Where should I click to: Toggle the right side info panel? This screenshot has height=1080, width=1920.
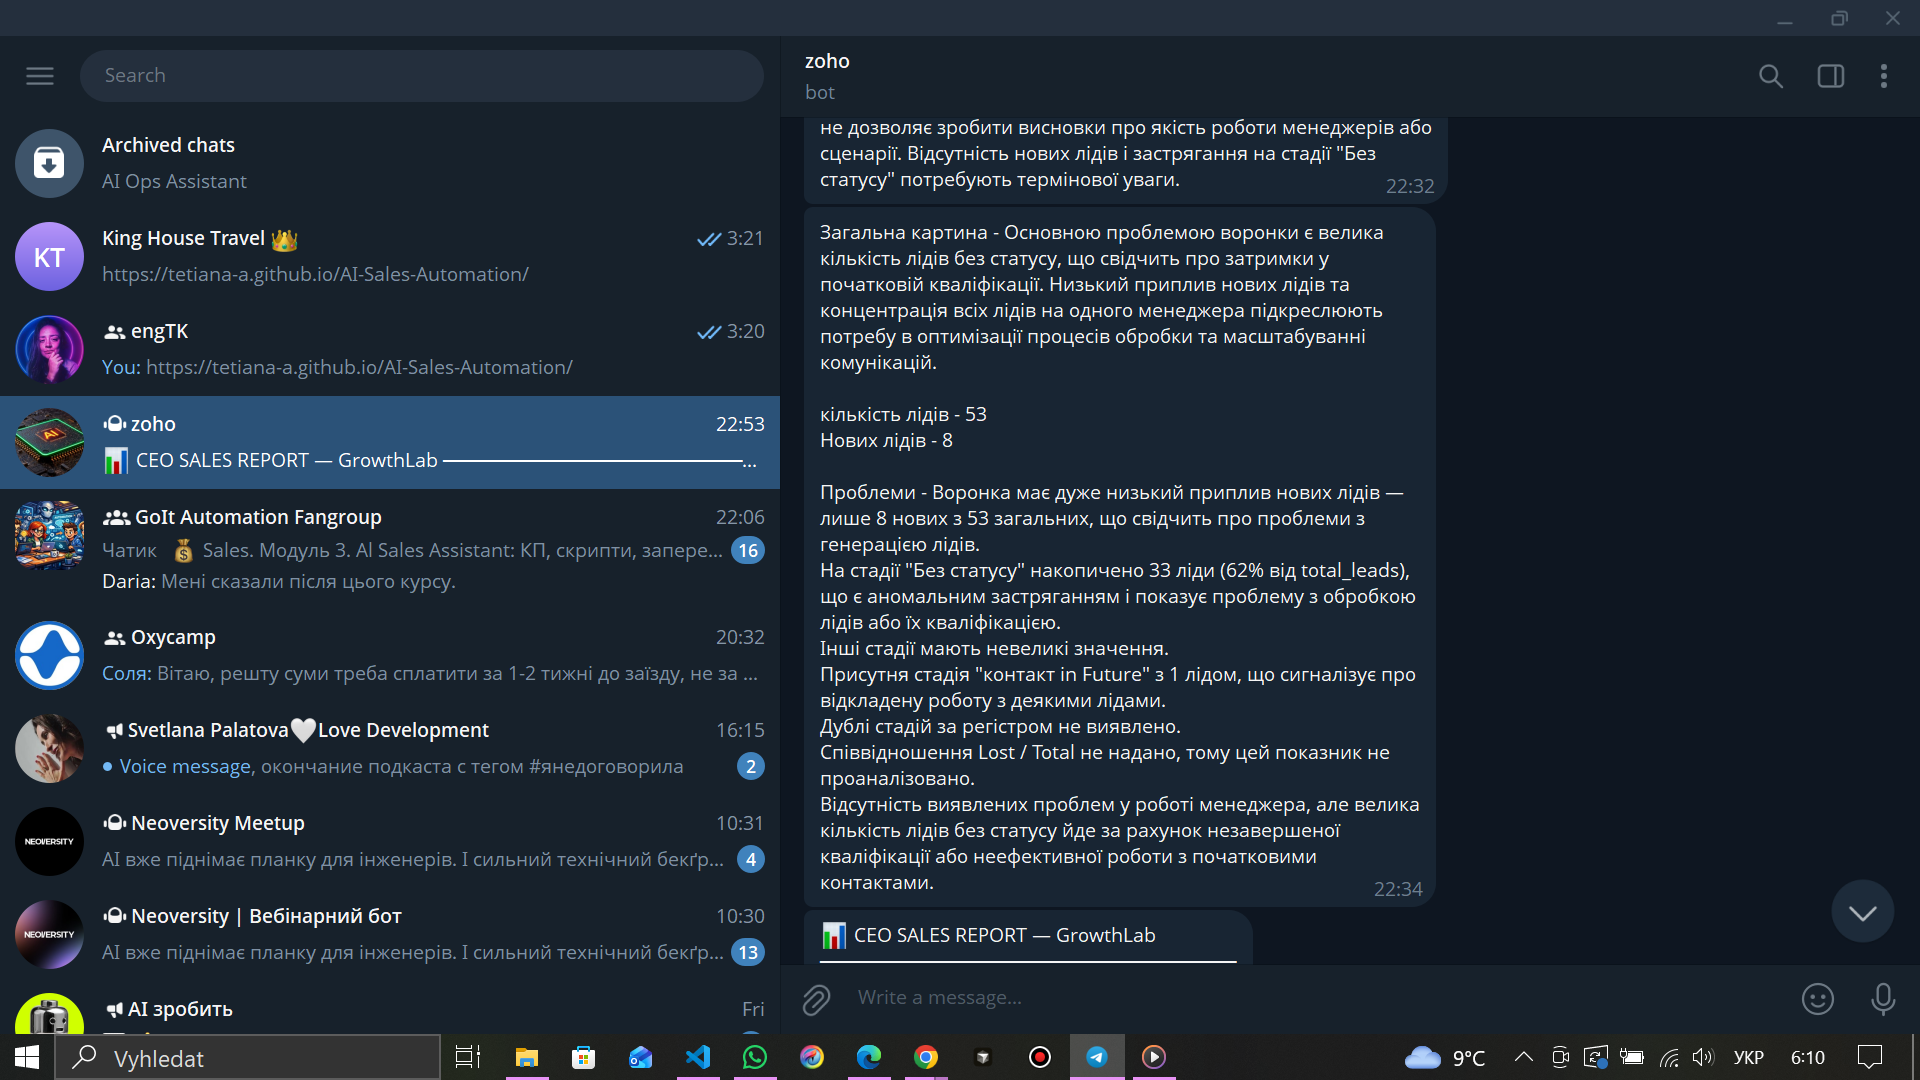coord(1831,76)
